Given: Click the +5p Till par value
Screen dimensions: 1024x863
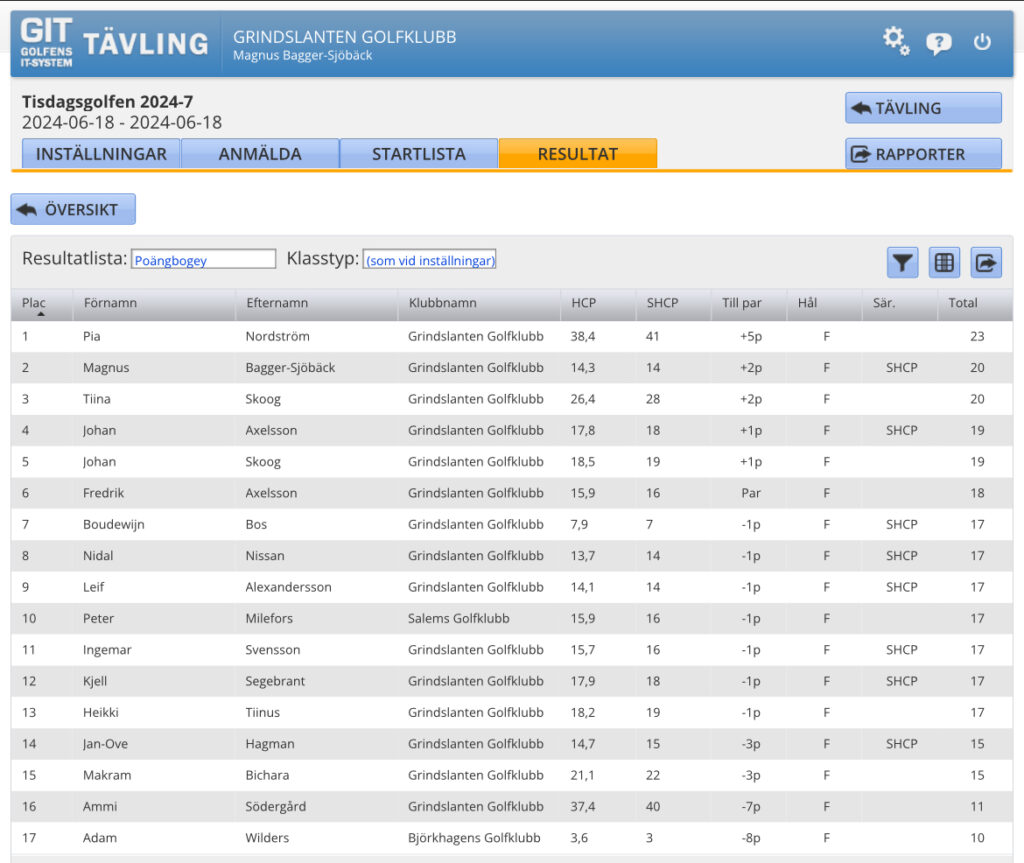Looking at the screenshot, I should (751, 336).
